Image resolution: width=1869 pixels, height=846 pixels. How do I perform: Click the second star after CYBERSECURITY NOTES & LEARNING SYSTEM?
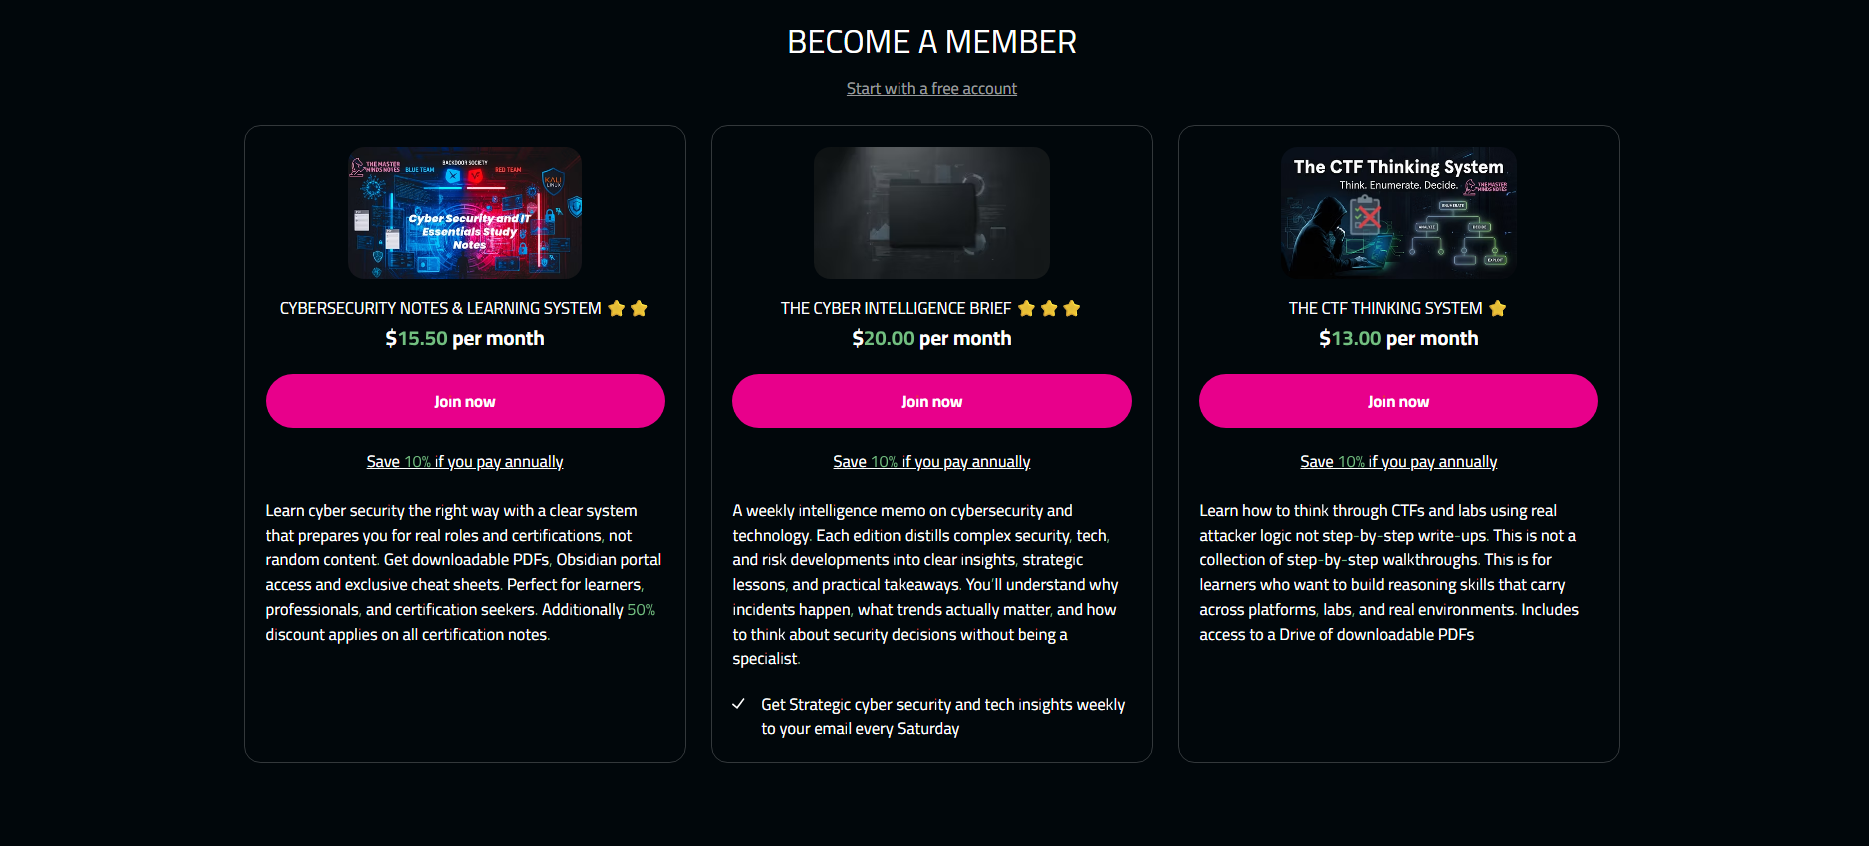639,308
